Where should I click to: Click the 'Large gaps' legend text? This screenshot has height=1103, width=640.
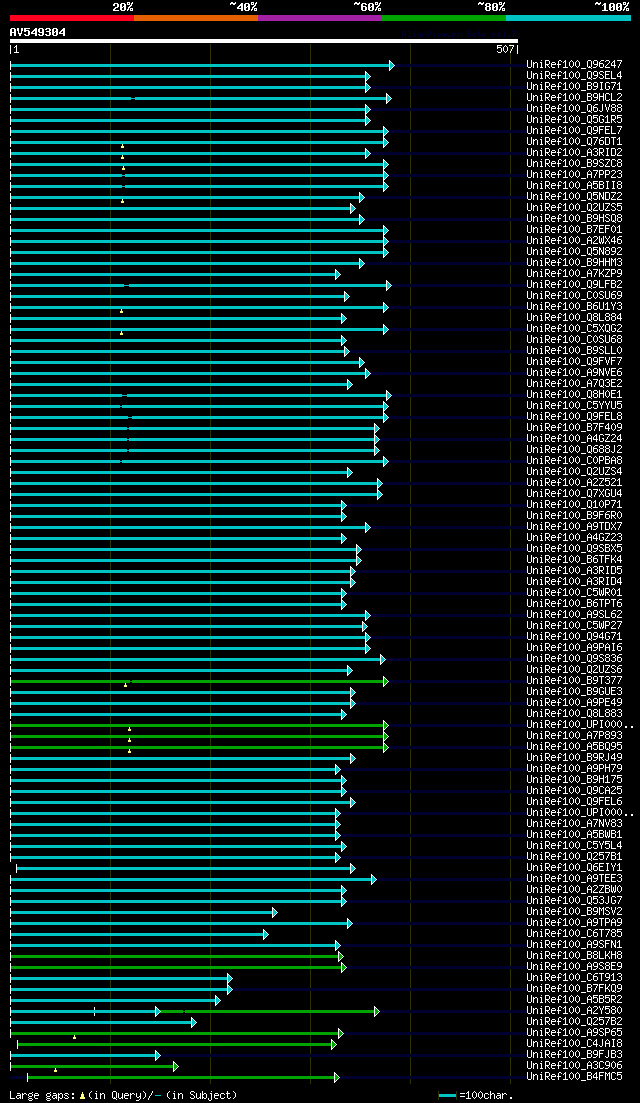tap(42, 1095)
